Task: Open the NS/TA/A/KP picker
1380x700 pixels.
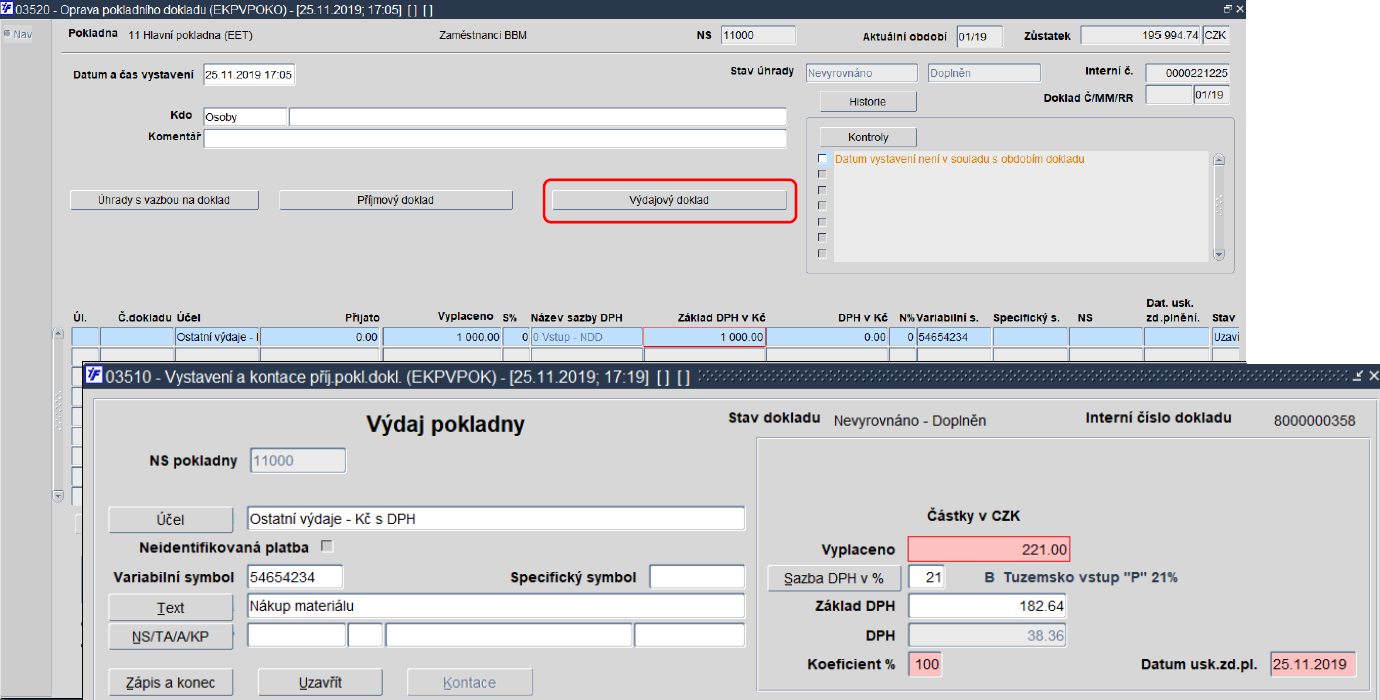Action: coord(170,636)
